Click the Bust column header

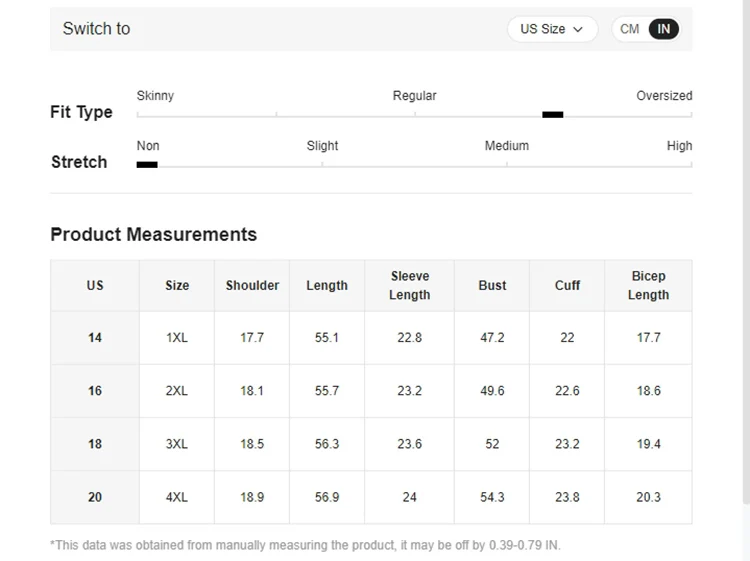[492, 285]
